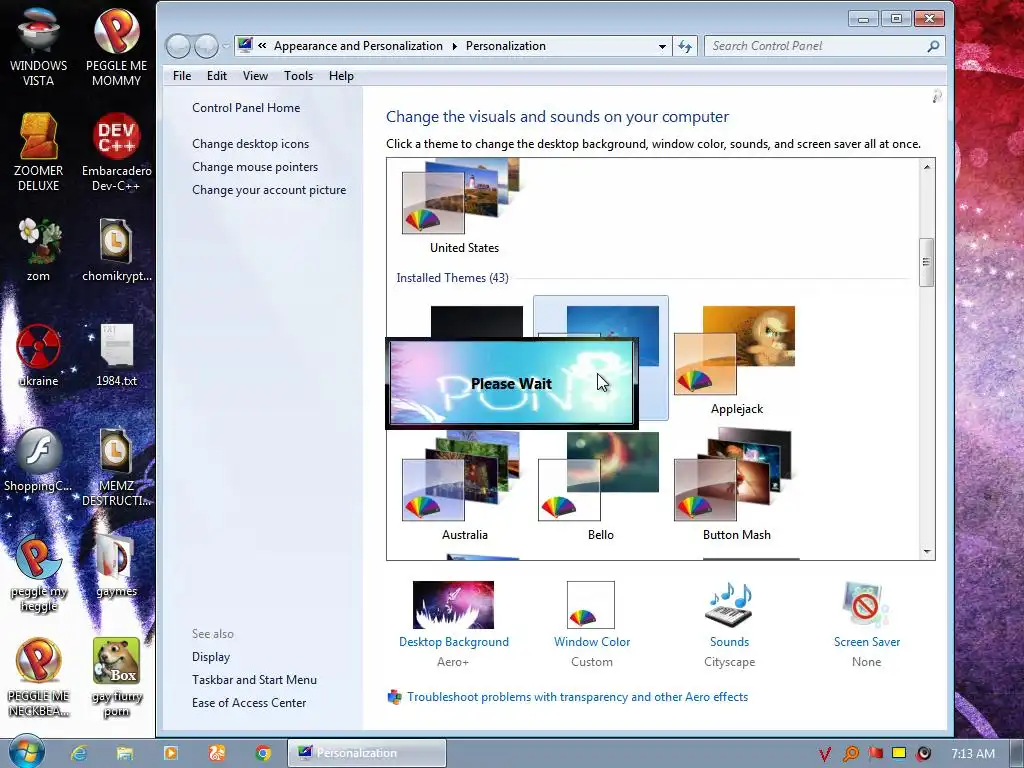Open the Edit menu
1024x768 pixels.
(217, 76)
